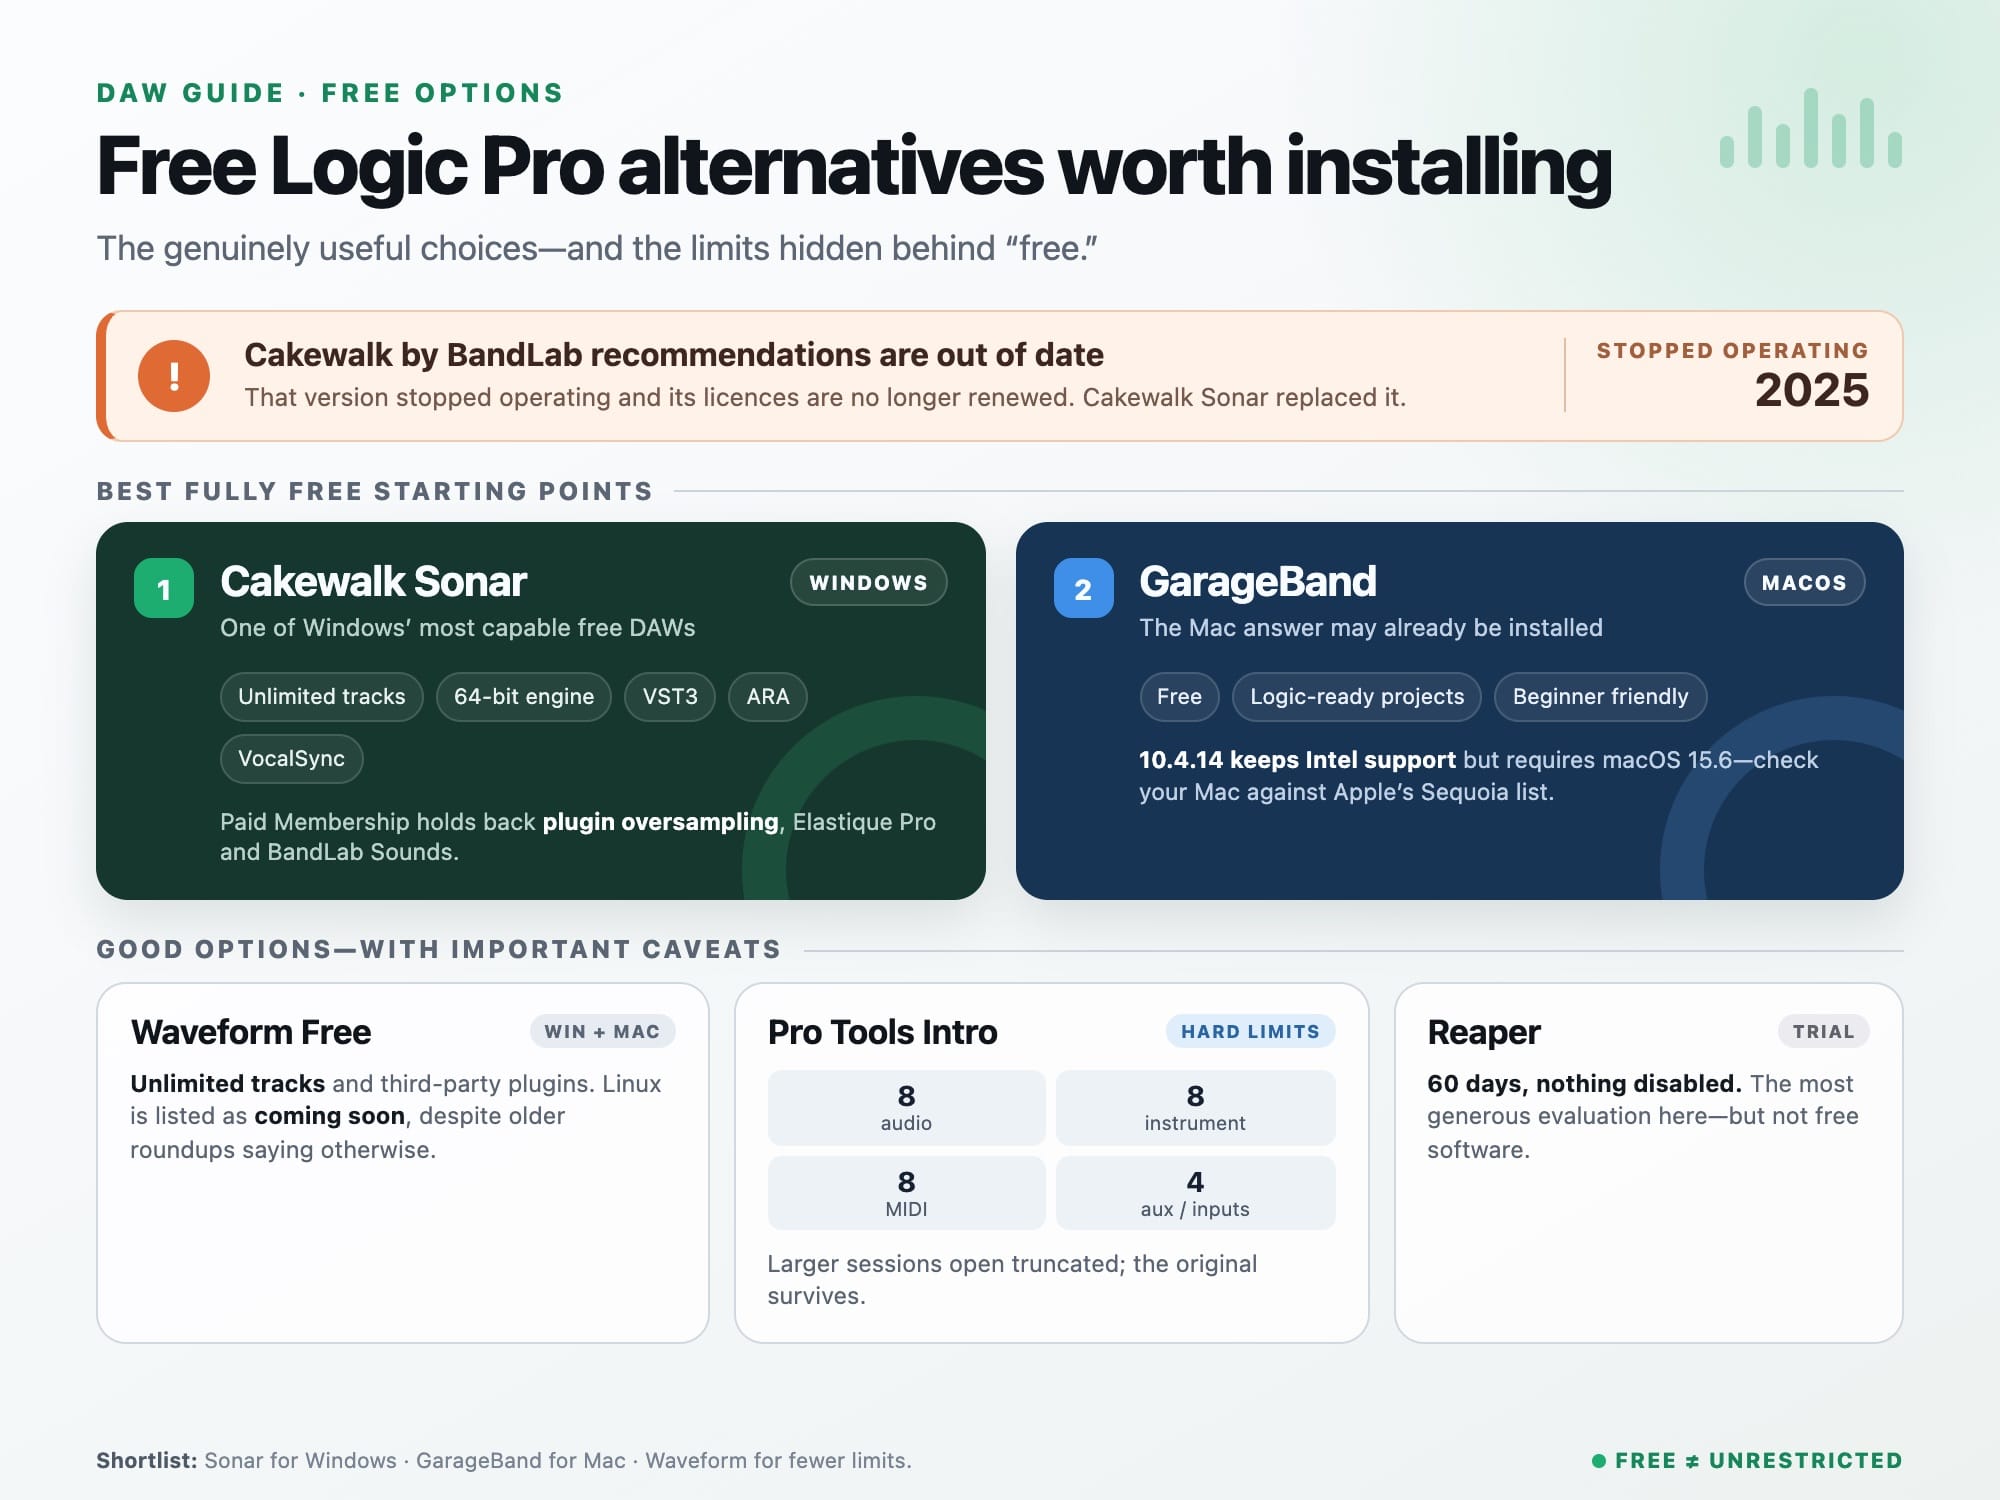The width and height of the screenshot is (2000, 1500).
Task: Click 'Cakewalk Sonar replaced it' alert sentence
Action: (1244, 398)
